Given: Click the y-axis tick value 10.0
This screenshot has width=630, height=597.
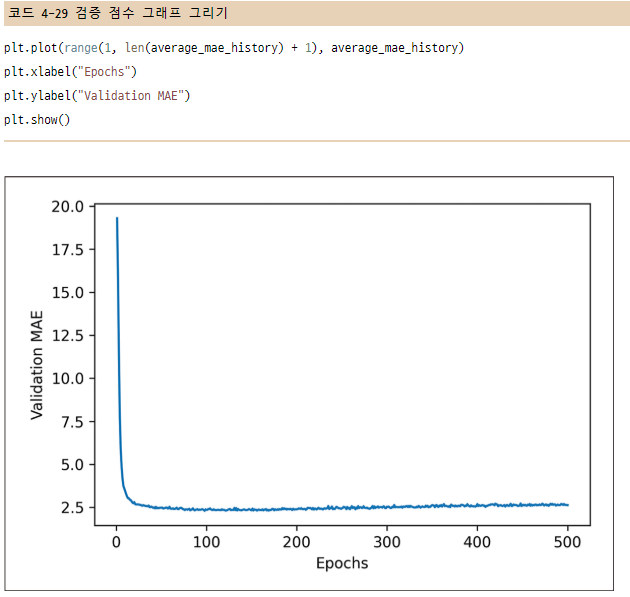Looking at the screenshot, I should (x=68, y=378).
